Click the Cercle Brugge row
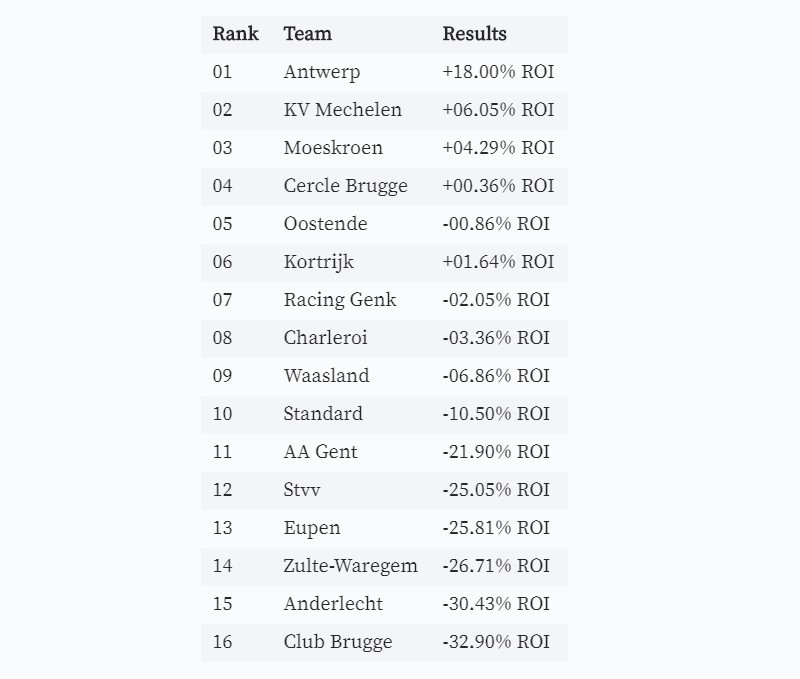 click(384, 186)
